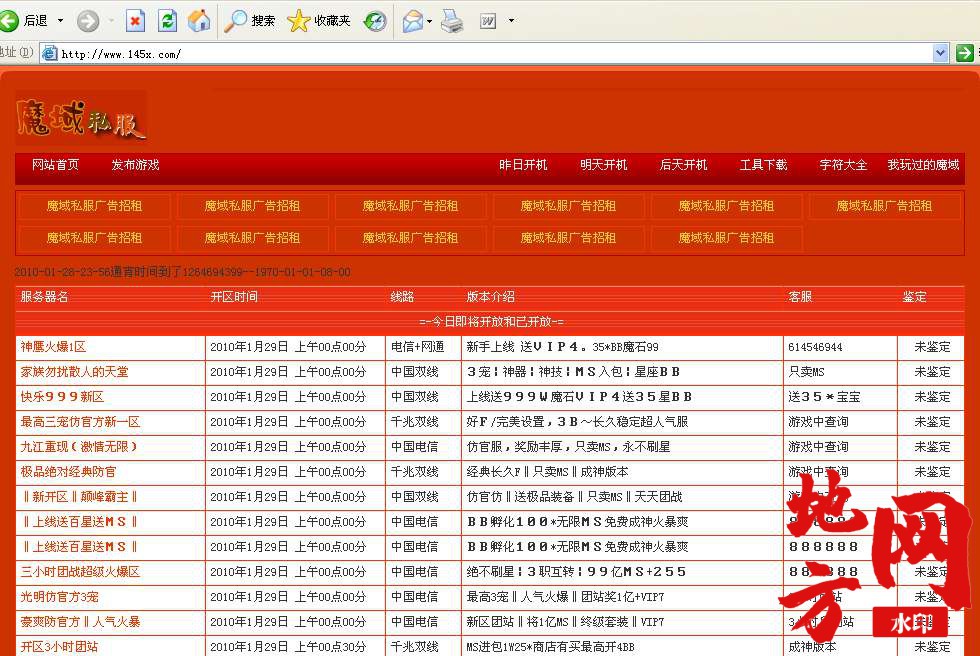Open the address bar dropdown list
The height and width of the screenshot is (656, 980).
[x=940, y=54]
